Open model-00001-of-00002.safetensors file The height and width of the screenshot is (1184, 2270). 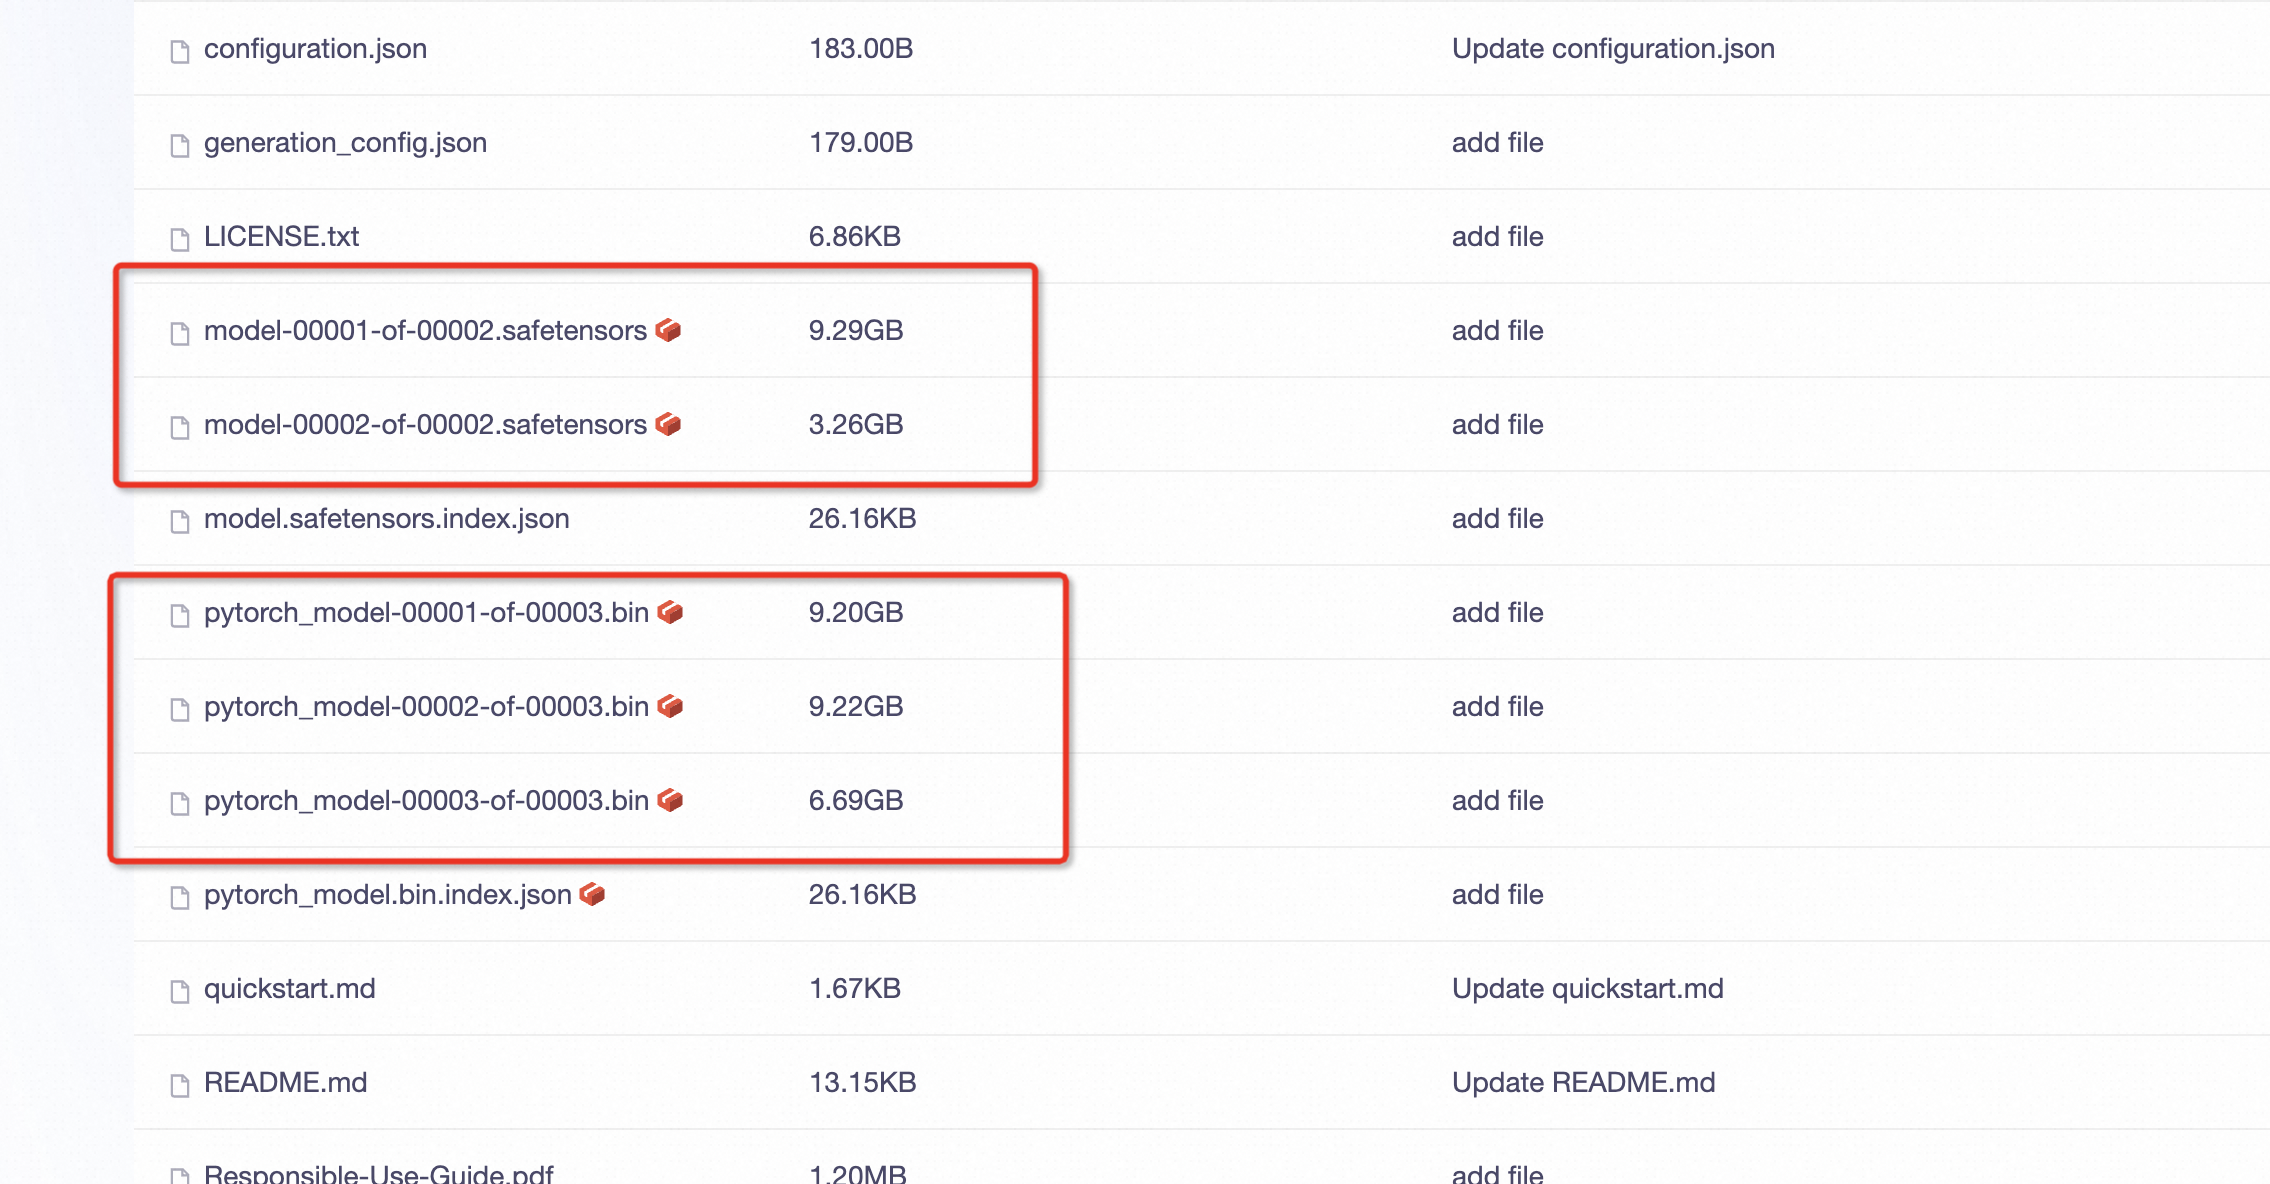click(x=425, y=331)
